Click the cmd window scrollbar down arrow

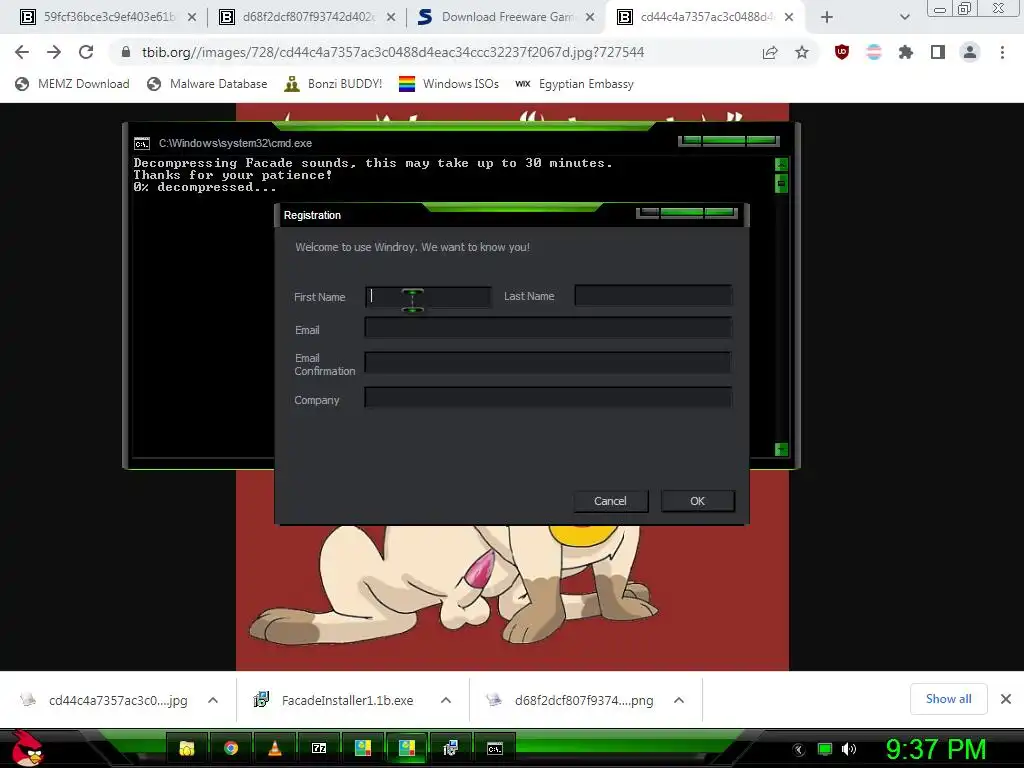781,449
